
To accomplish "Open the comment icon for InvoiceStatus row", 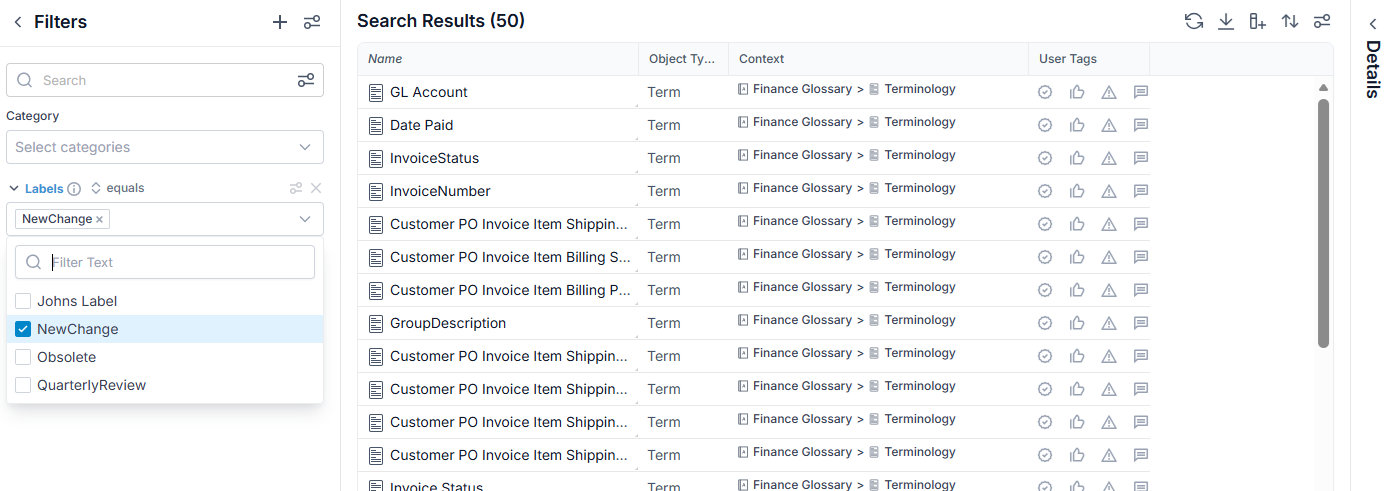I will 1141,158.
